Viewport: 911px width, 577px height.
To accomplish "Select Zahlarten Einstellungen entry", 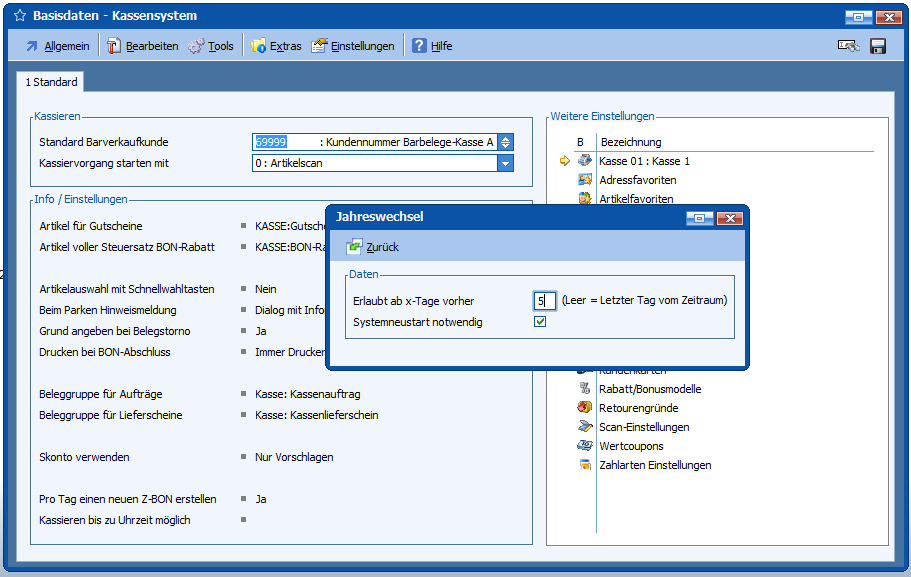I will click(654, 465).
